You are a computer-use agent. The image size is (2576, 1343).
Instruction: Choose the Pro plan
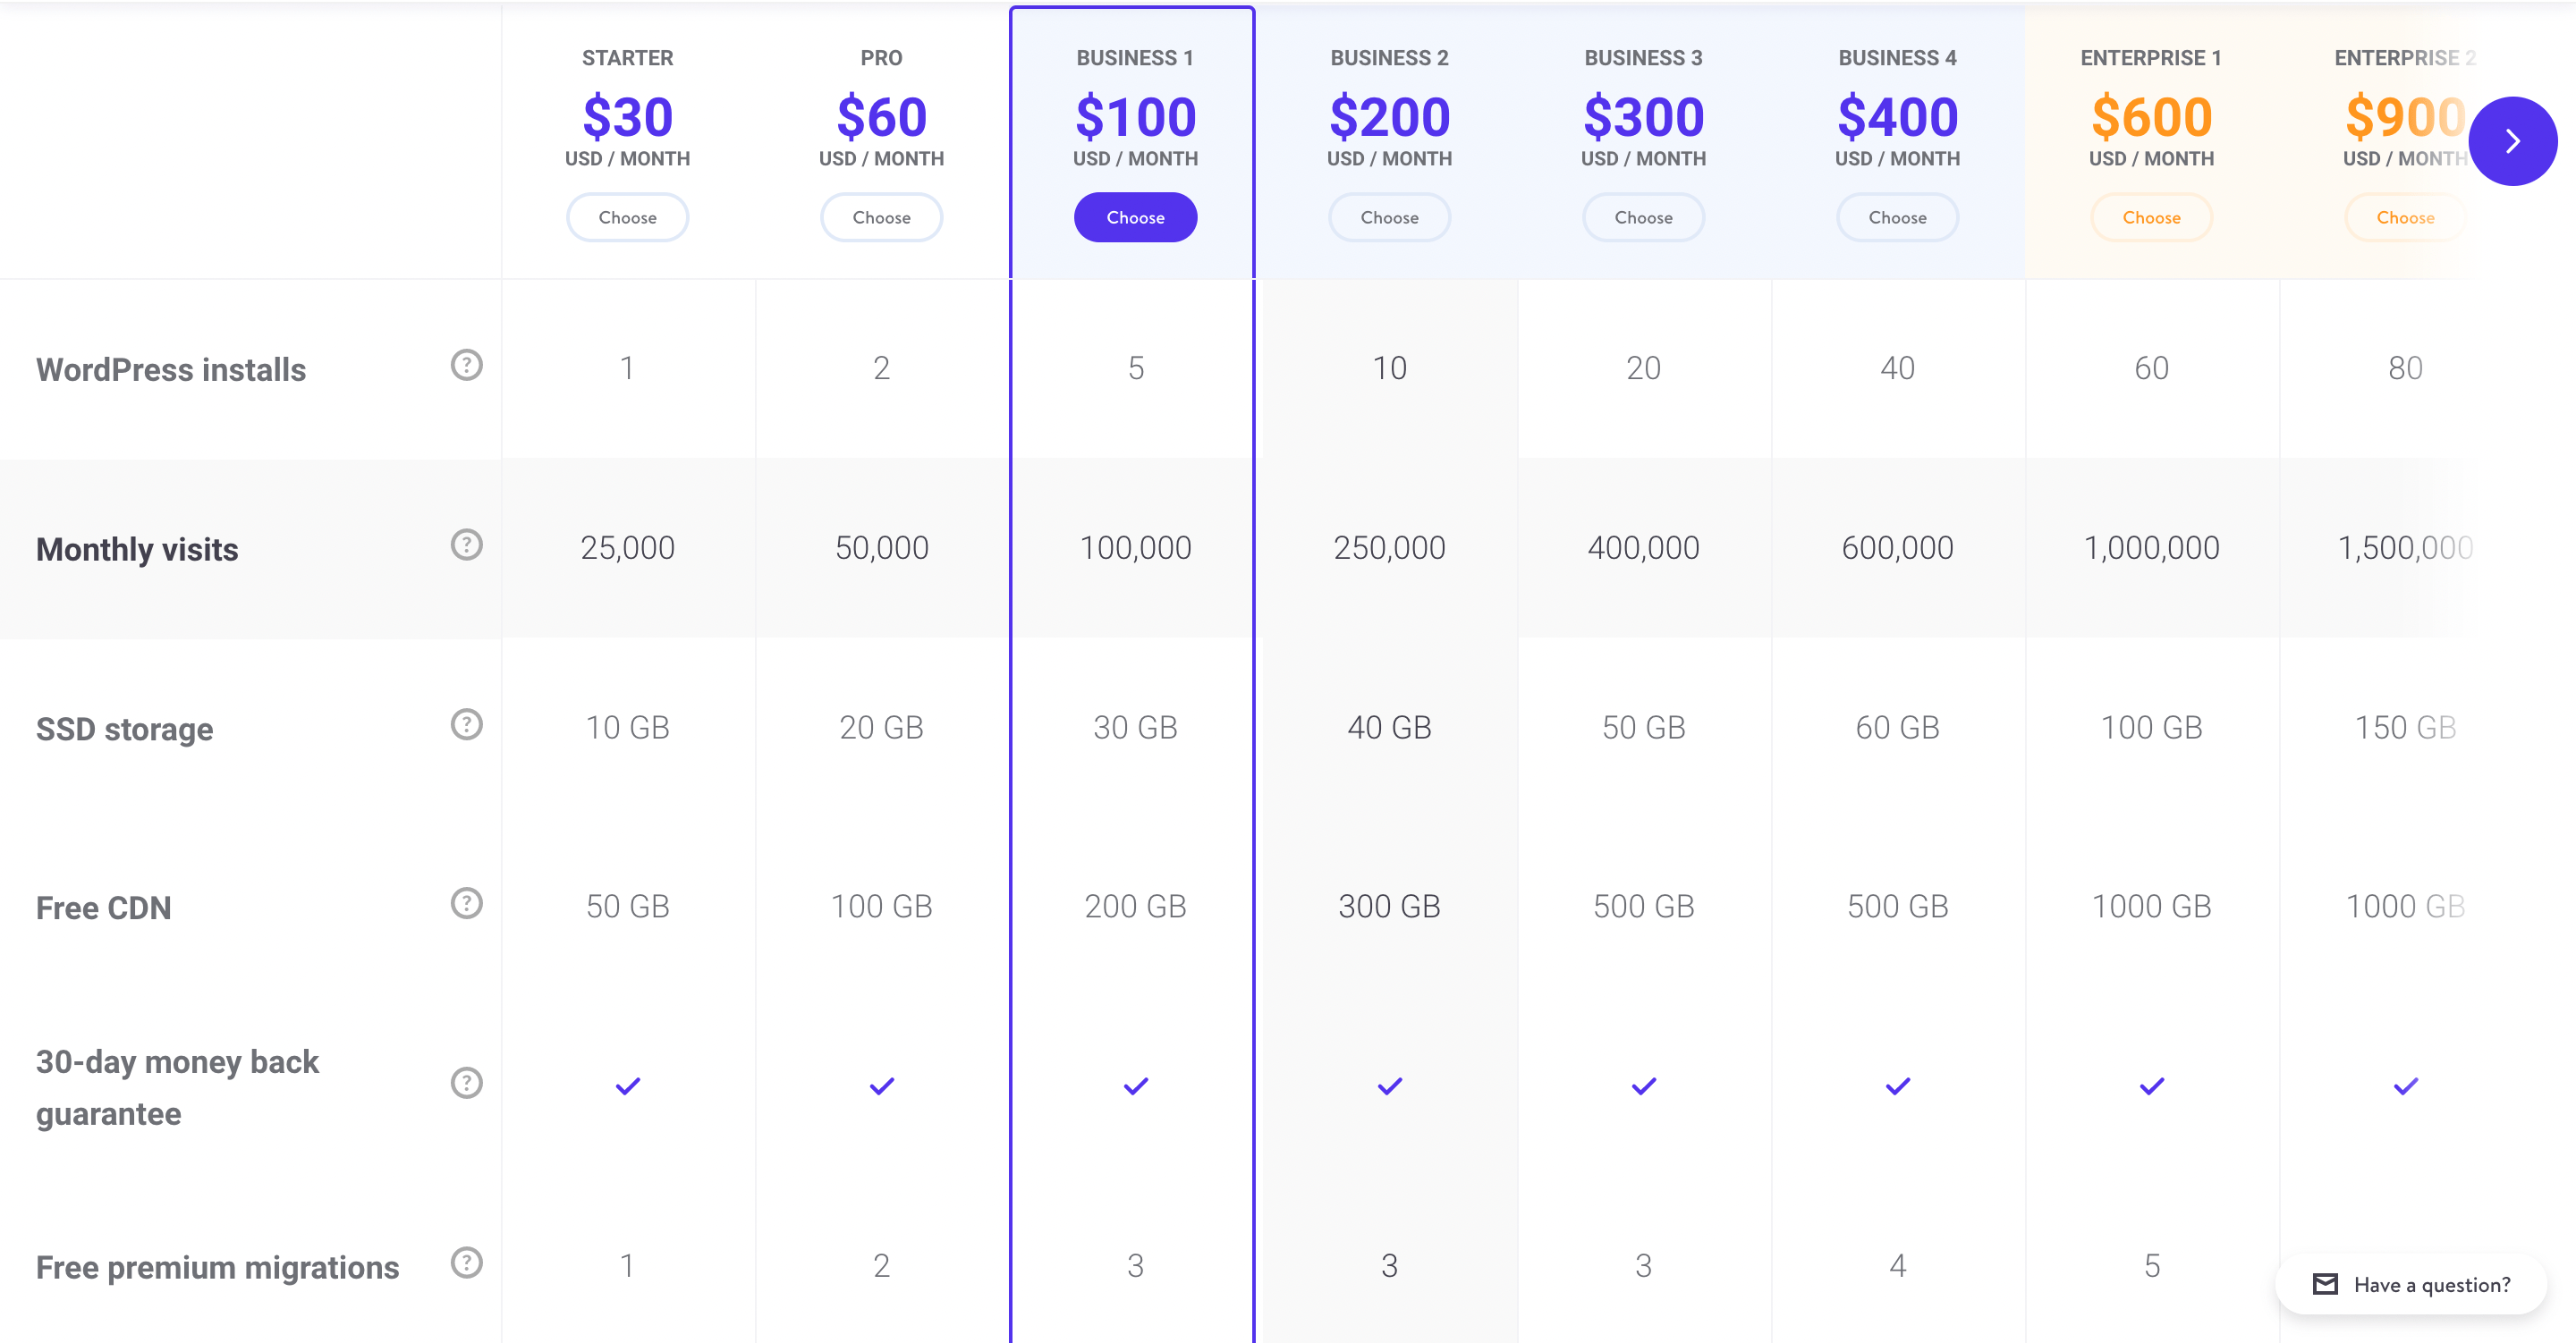(881, 217)
